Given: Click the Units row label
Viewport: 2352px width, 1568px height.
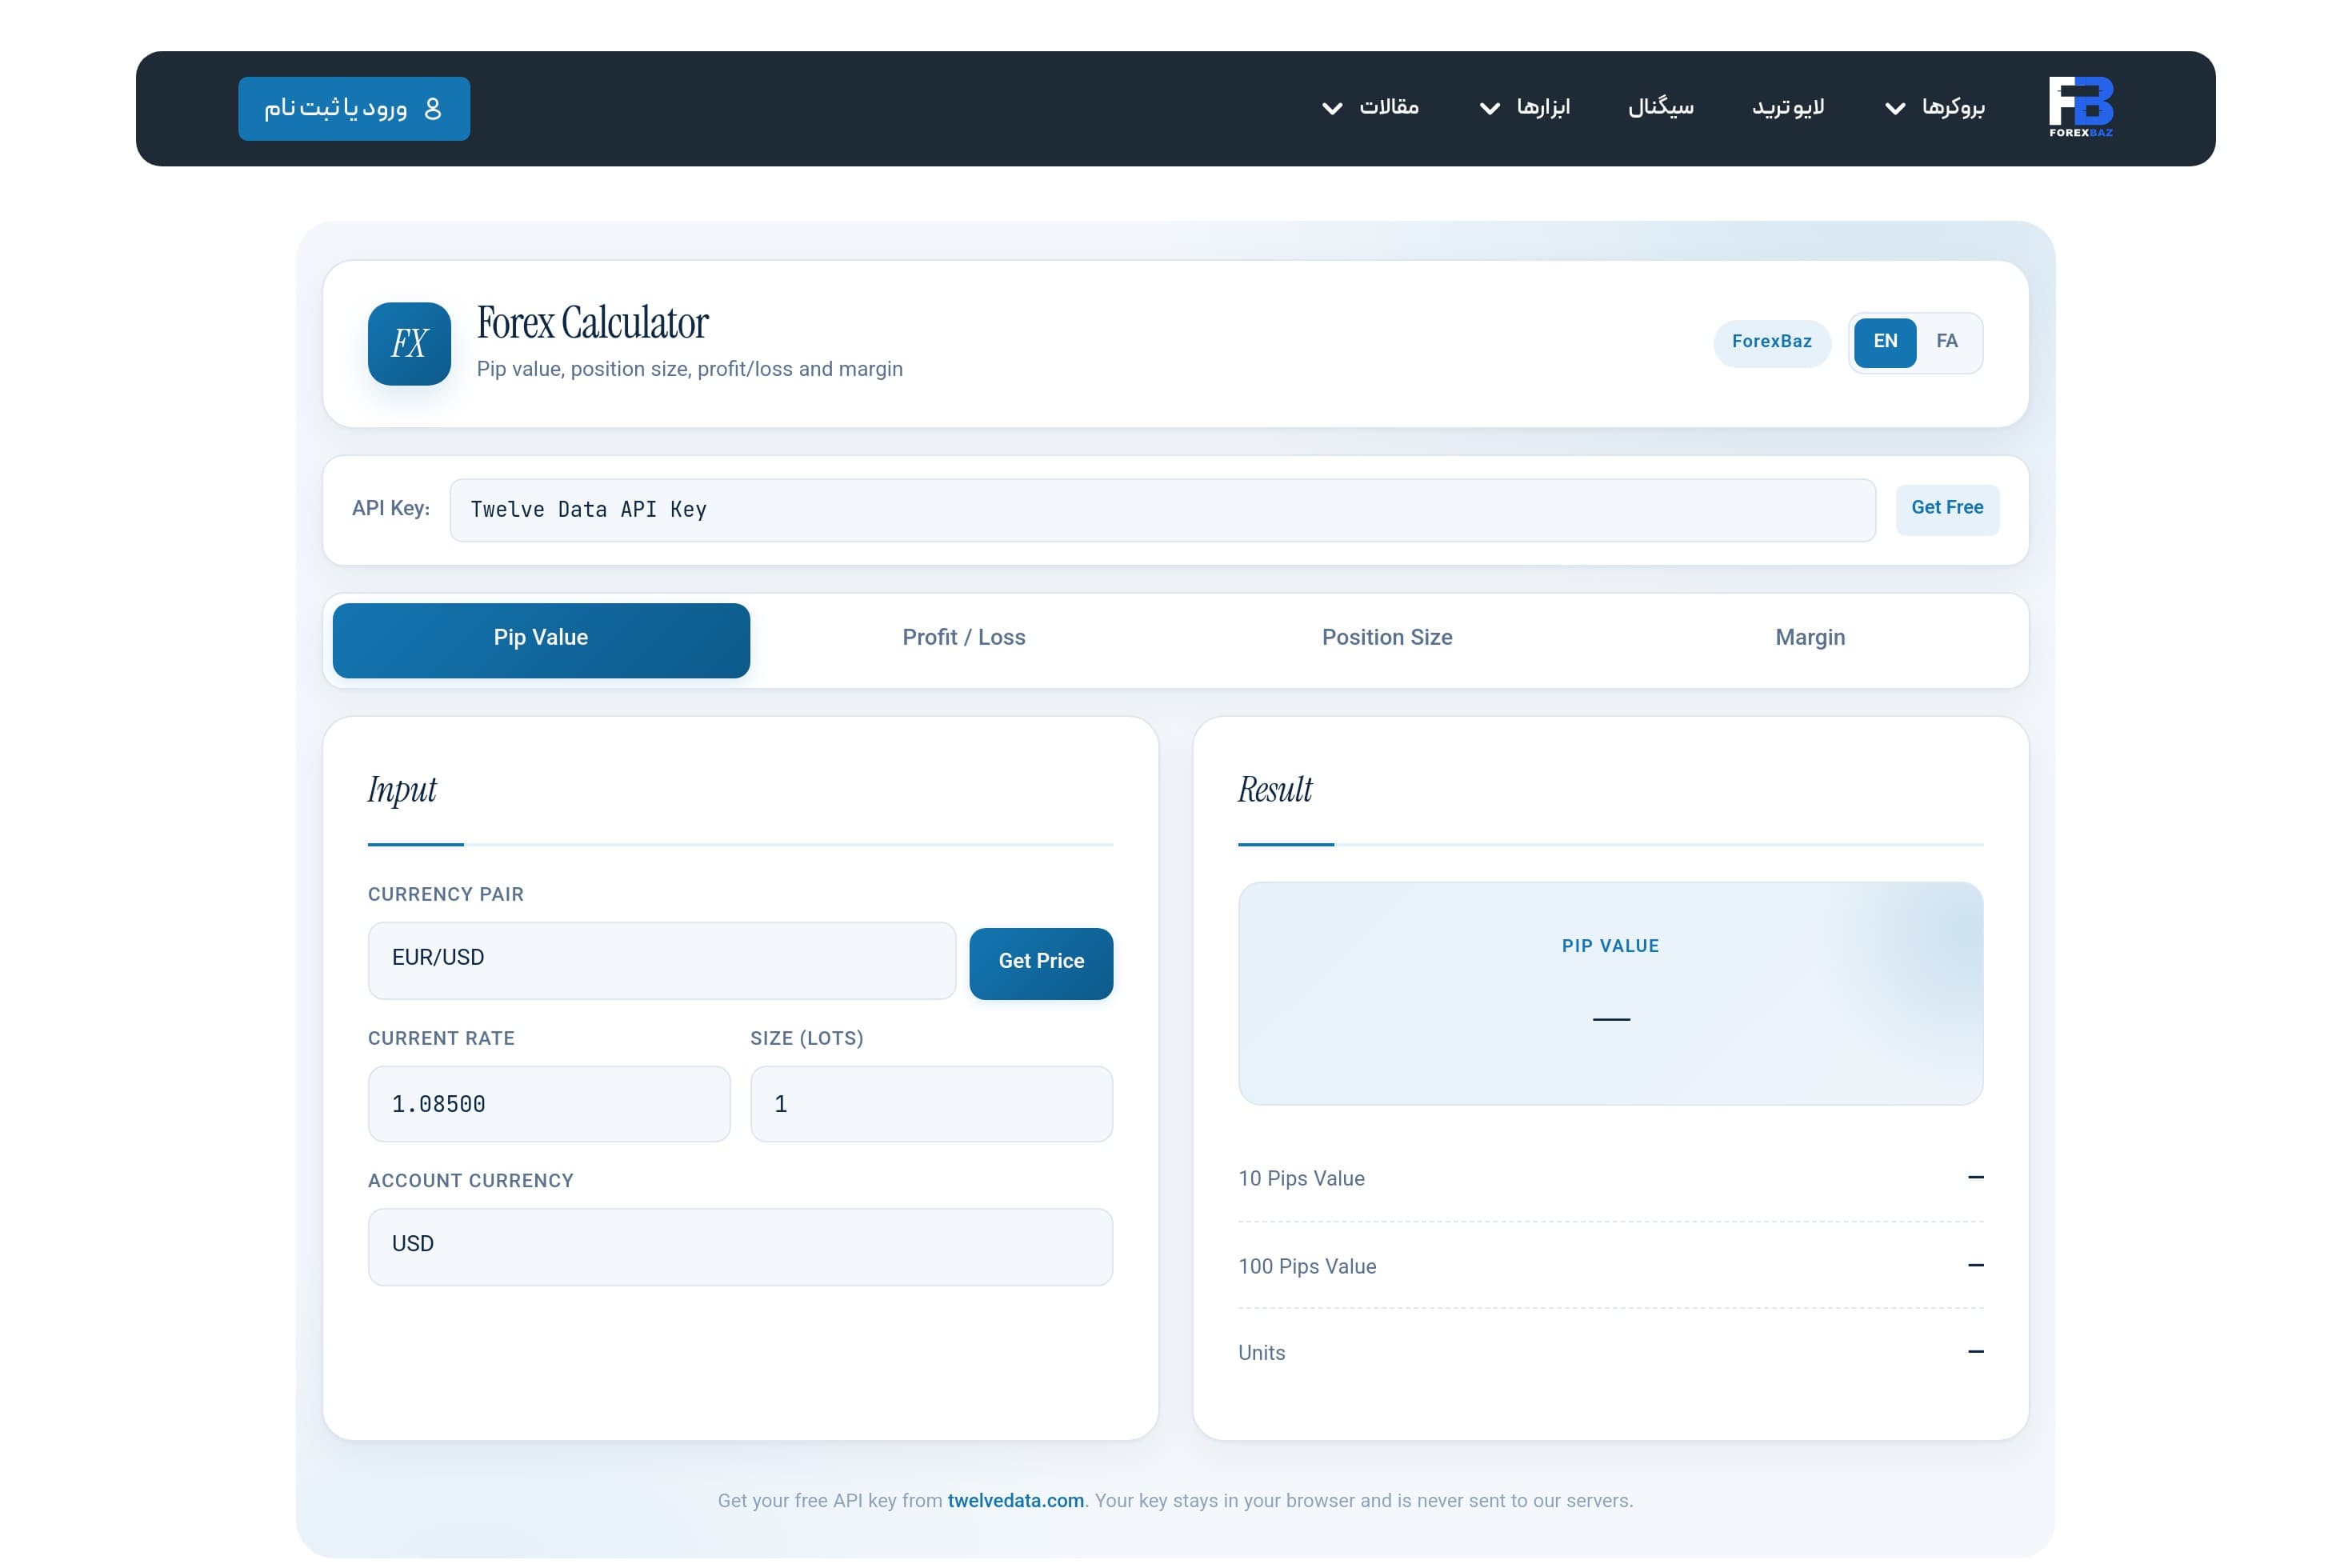Looking at the screenshot, I should click(1261, 1353).
